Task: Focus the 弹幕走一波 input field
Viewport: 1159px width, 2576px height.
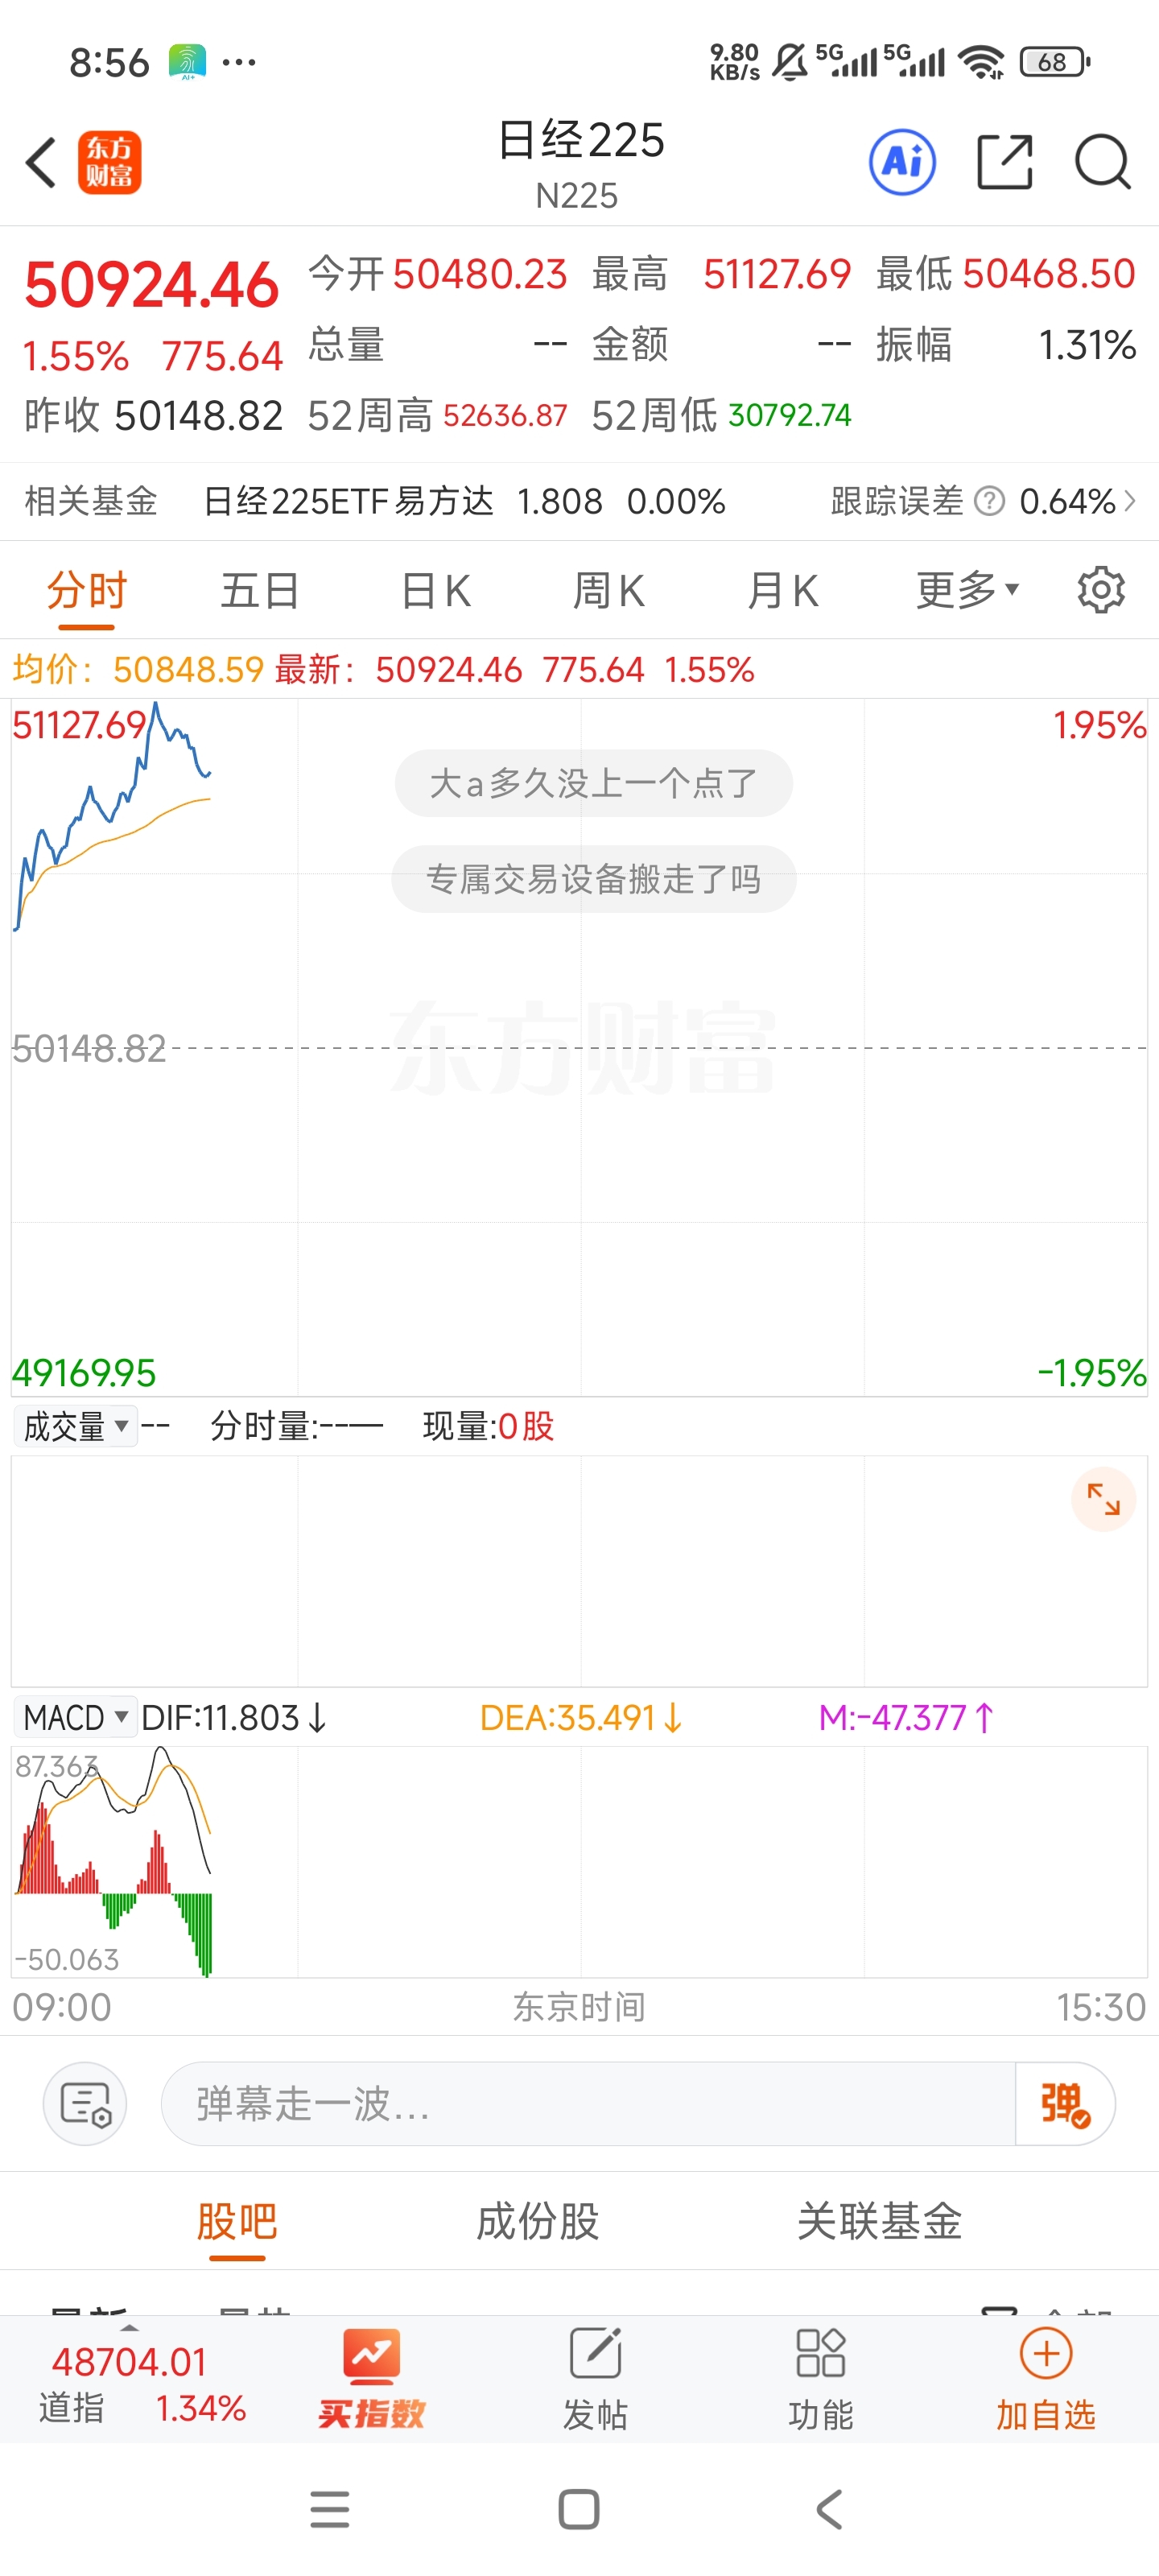Action: click(x=588, y=2103)
